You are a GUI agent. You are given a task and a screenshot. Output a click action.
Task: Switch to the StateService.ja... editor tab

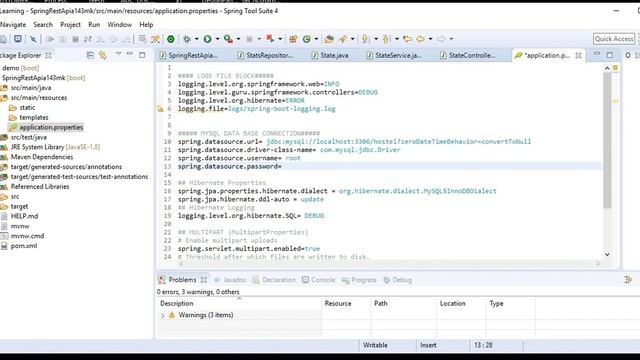click(394, 55)
